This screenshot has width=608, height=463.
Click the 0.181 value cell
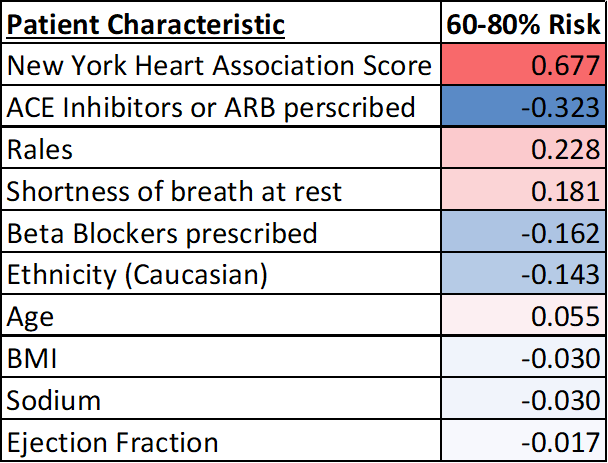(522, 191)
